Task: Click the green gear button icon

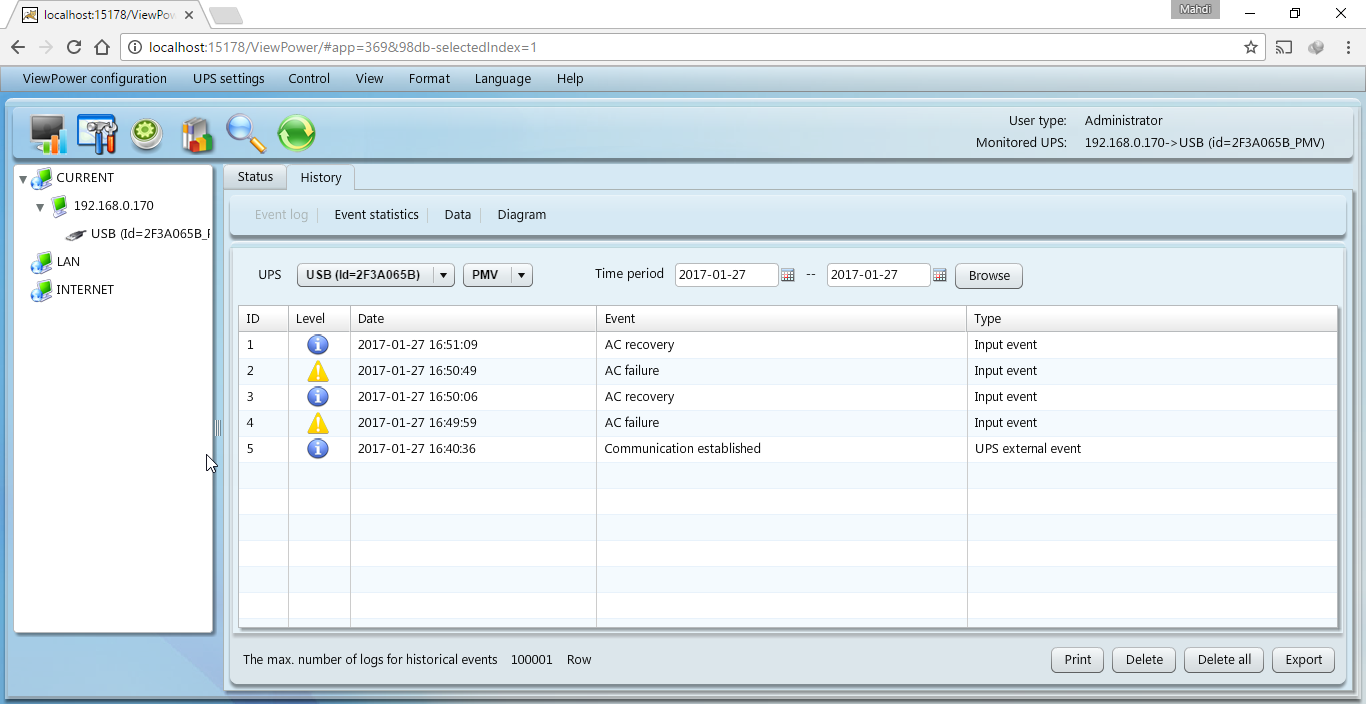Action: [x=147, y=134]
